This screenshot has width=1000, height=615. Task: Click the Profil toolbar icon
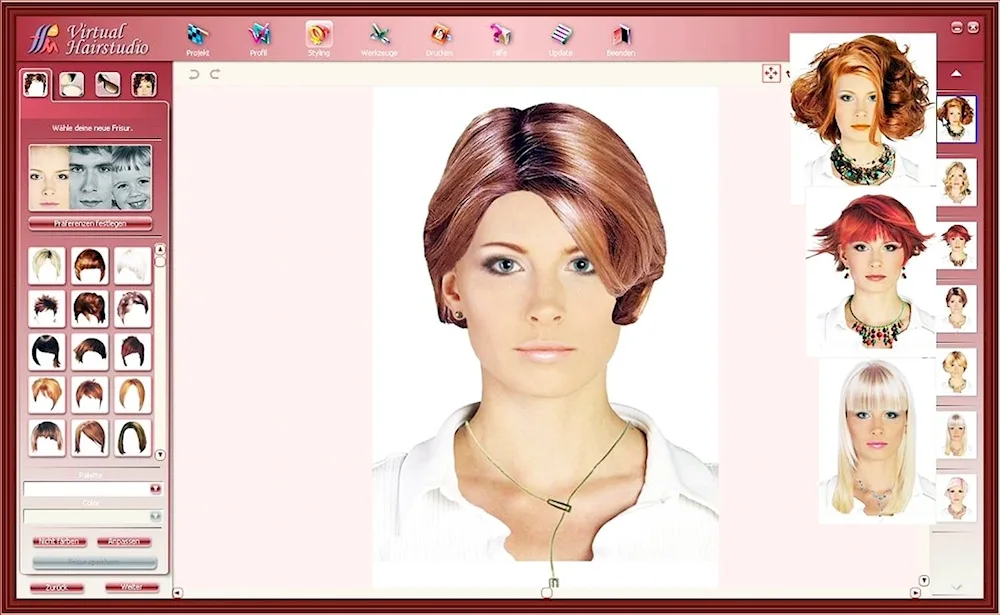[x=259, y=37]
